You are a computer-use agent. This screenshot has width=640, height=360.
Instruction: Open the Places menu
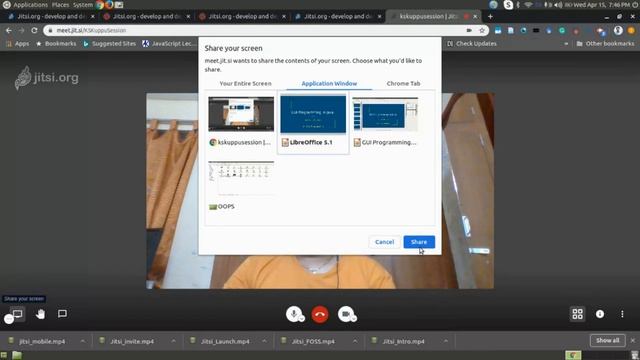[x=60, y=4]
